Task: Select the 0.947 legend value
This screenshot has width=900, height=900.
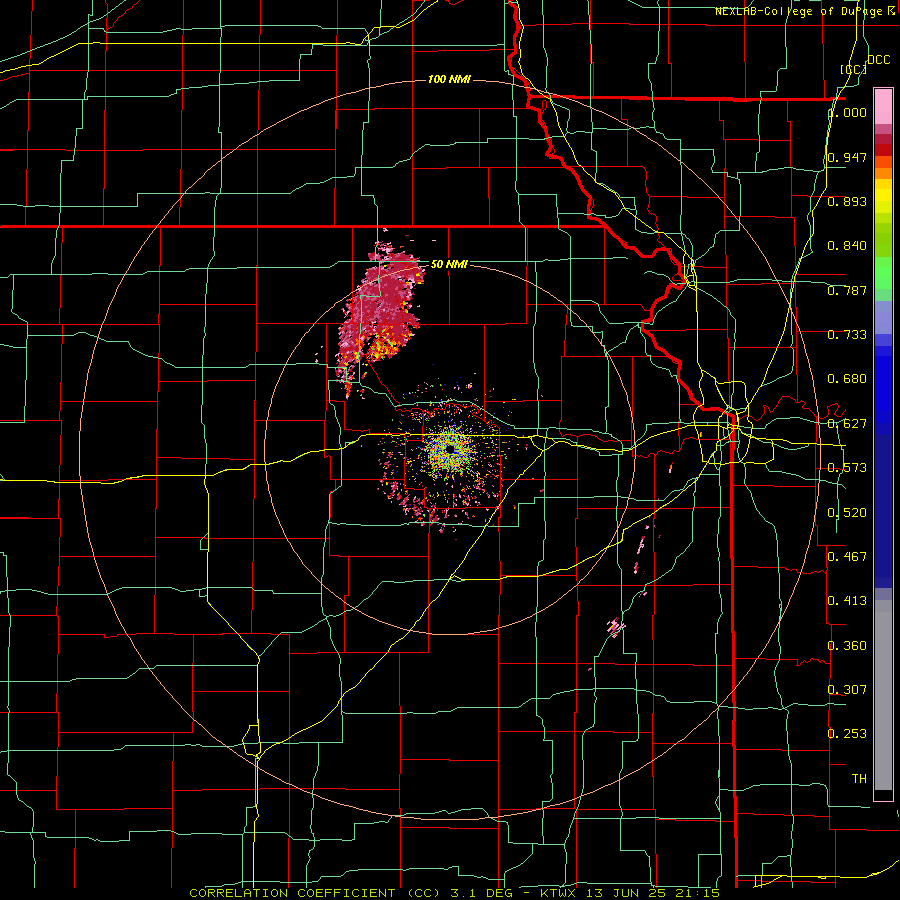Action: point(847,157)
